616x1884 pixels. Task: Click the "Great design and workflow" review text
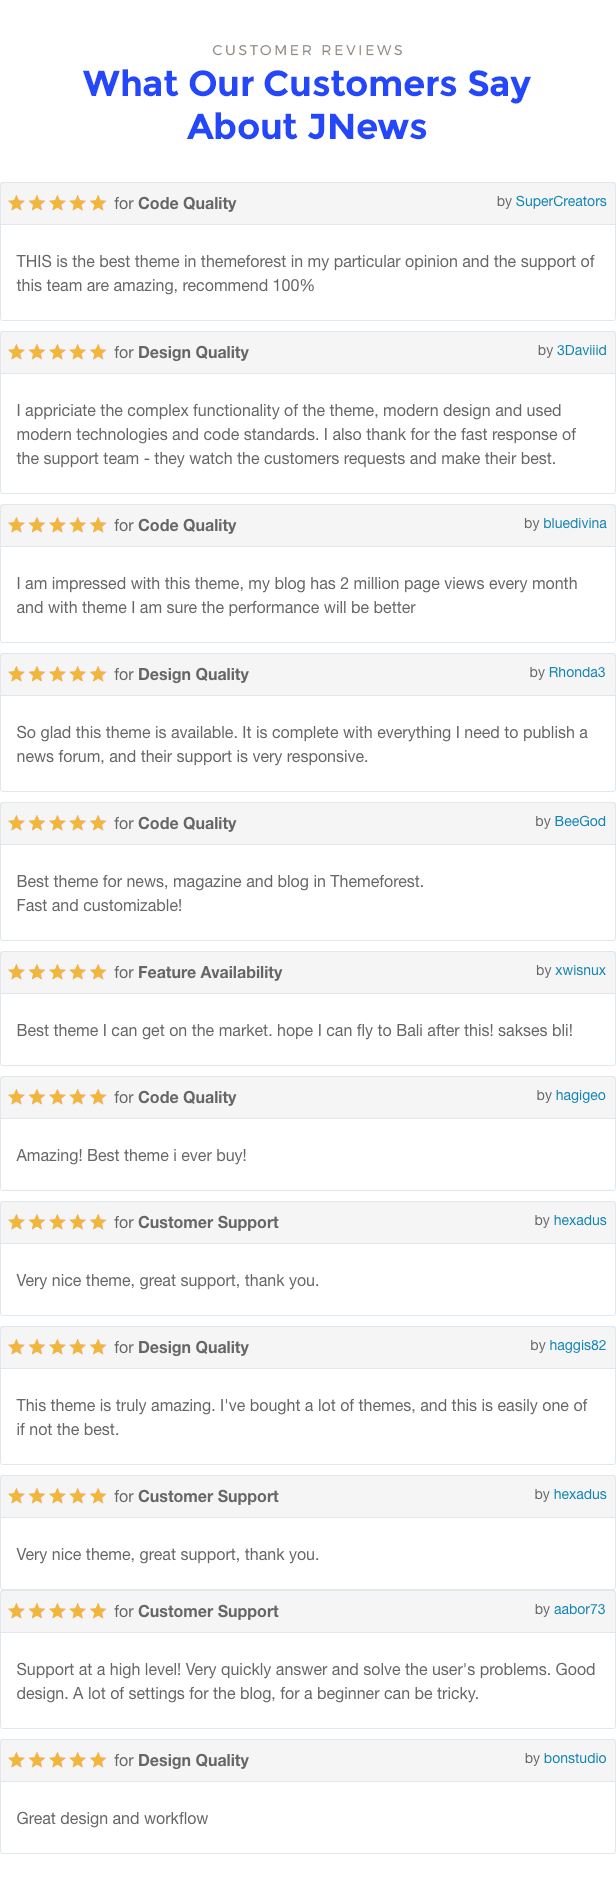[x=112, y=1818]
